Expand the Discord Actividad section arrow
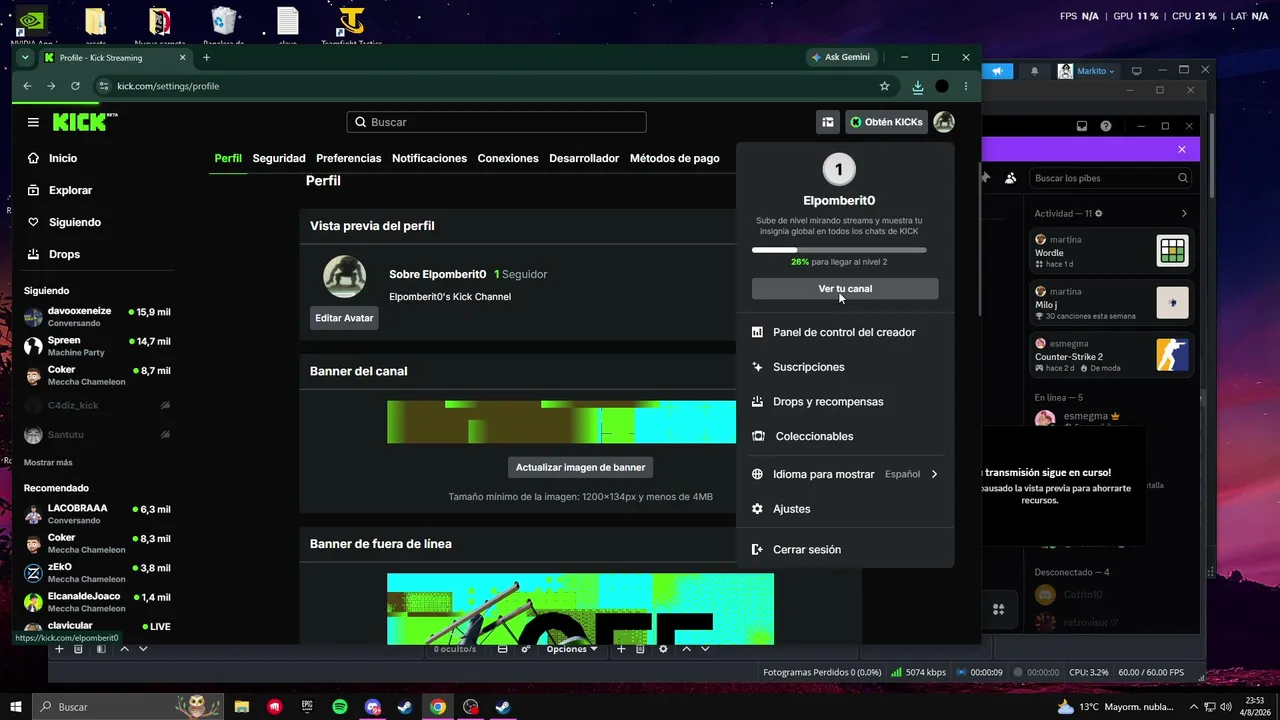 1184,213
